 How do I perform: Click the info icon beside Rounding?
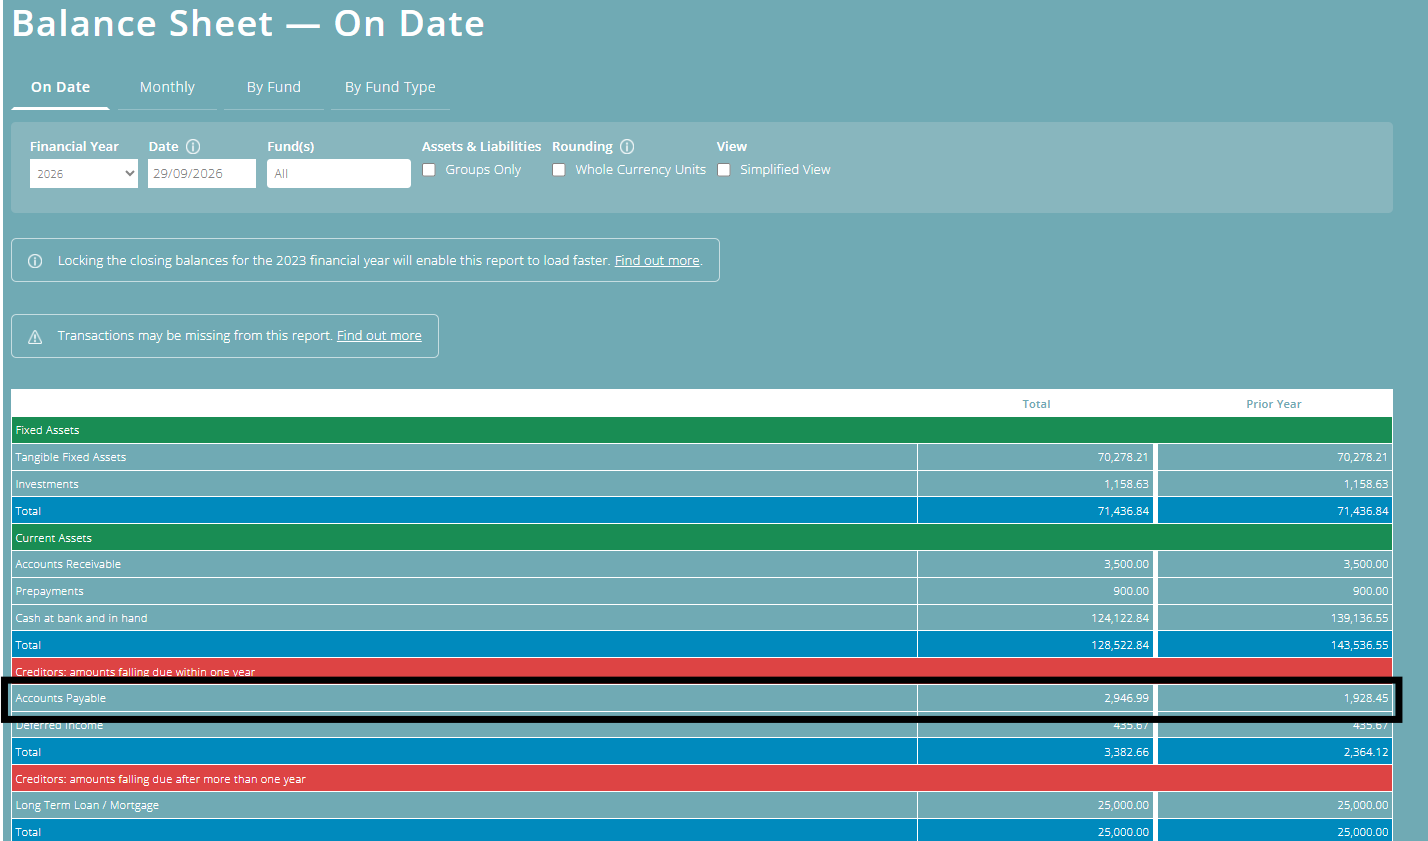627,146
